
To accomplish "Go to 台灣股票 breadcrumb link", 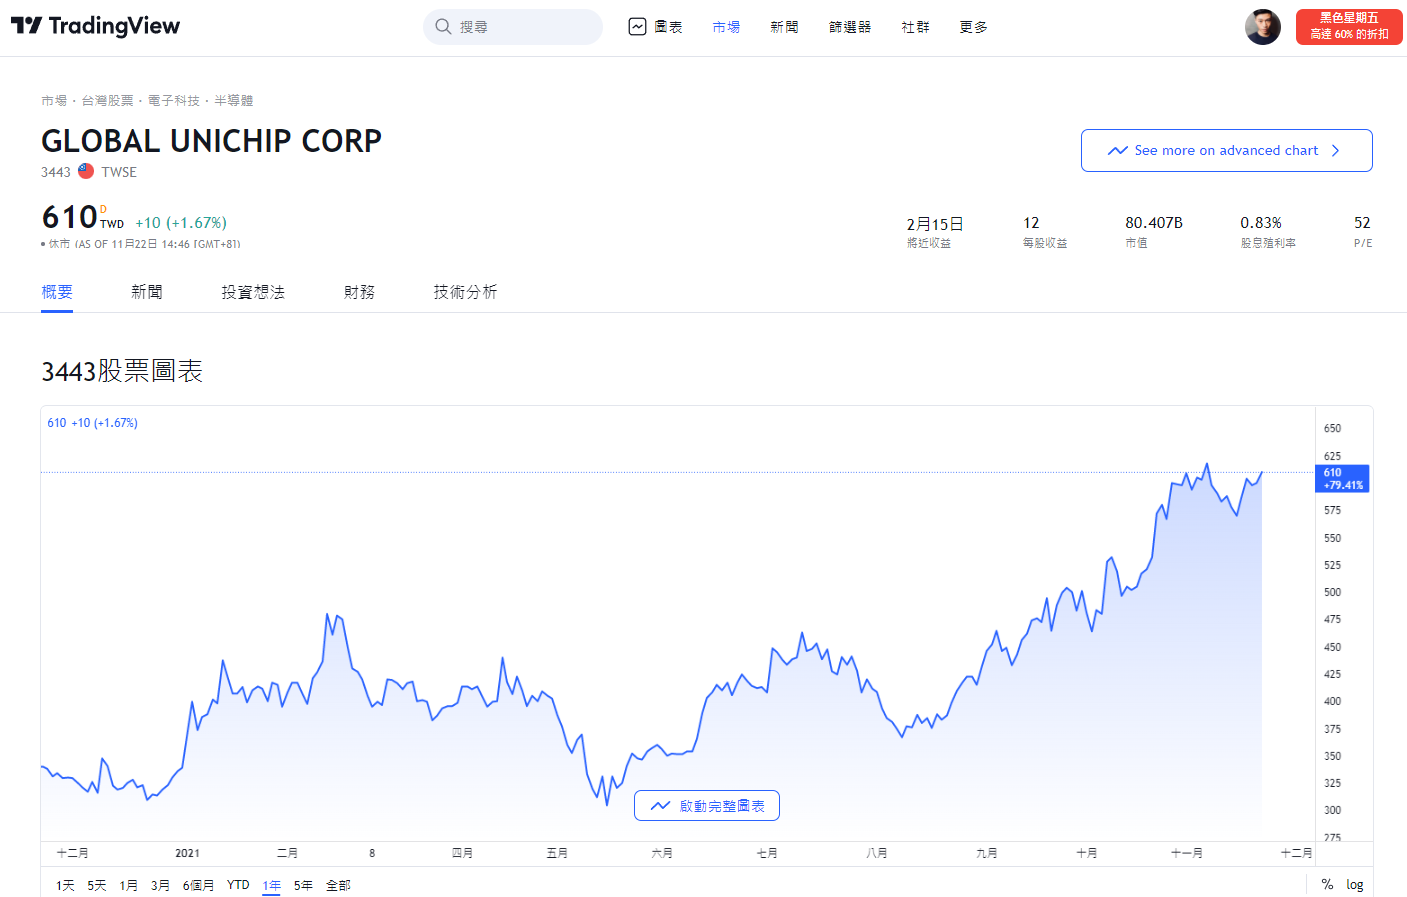I will click(x=107, y=100).
